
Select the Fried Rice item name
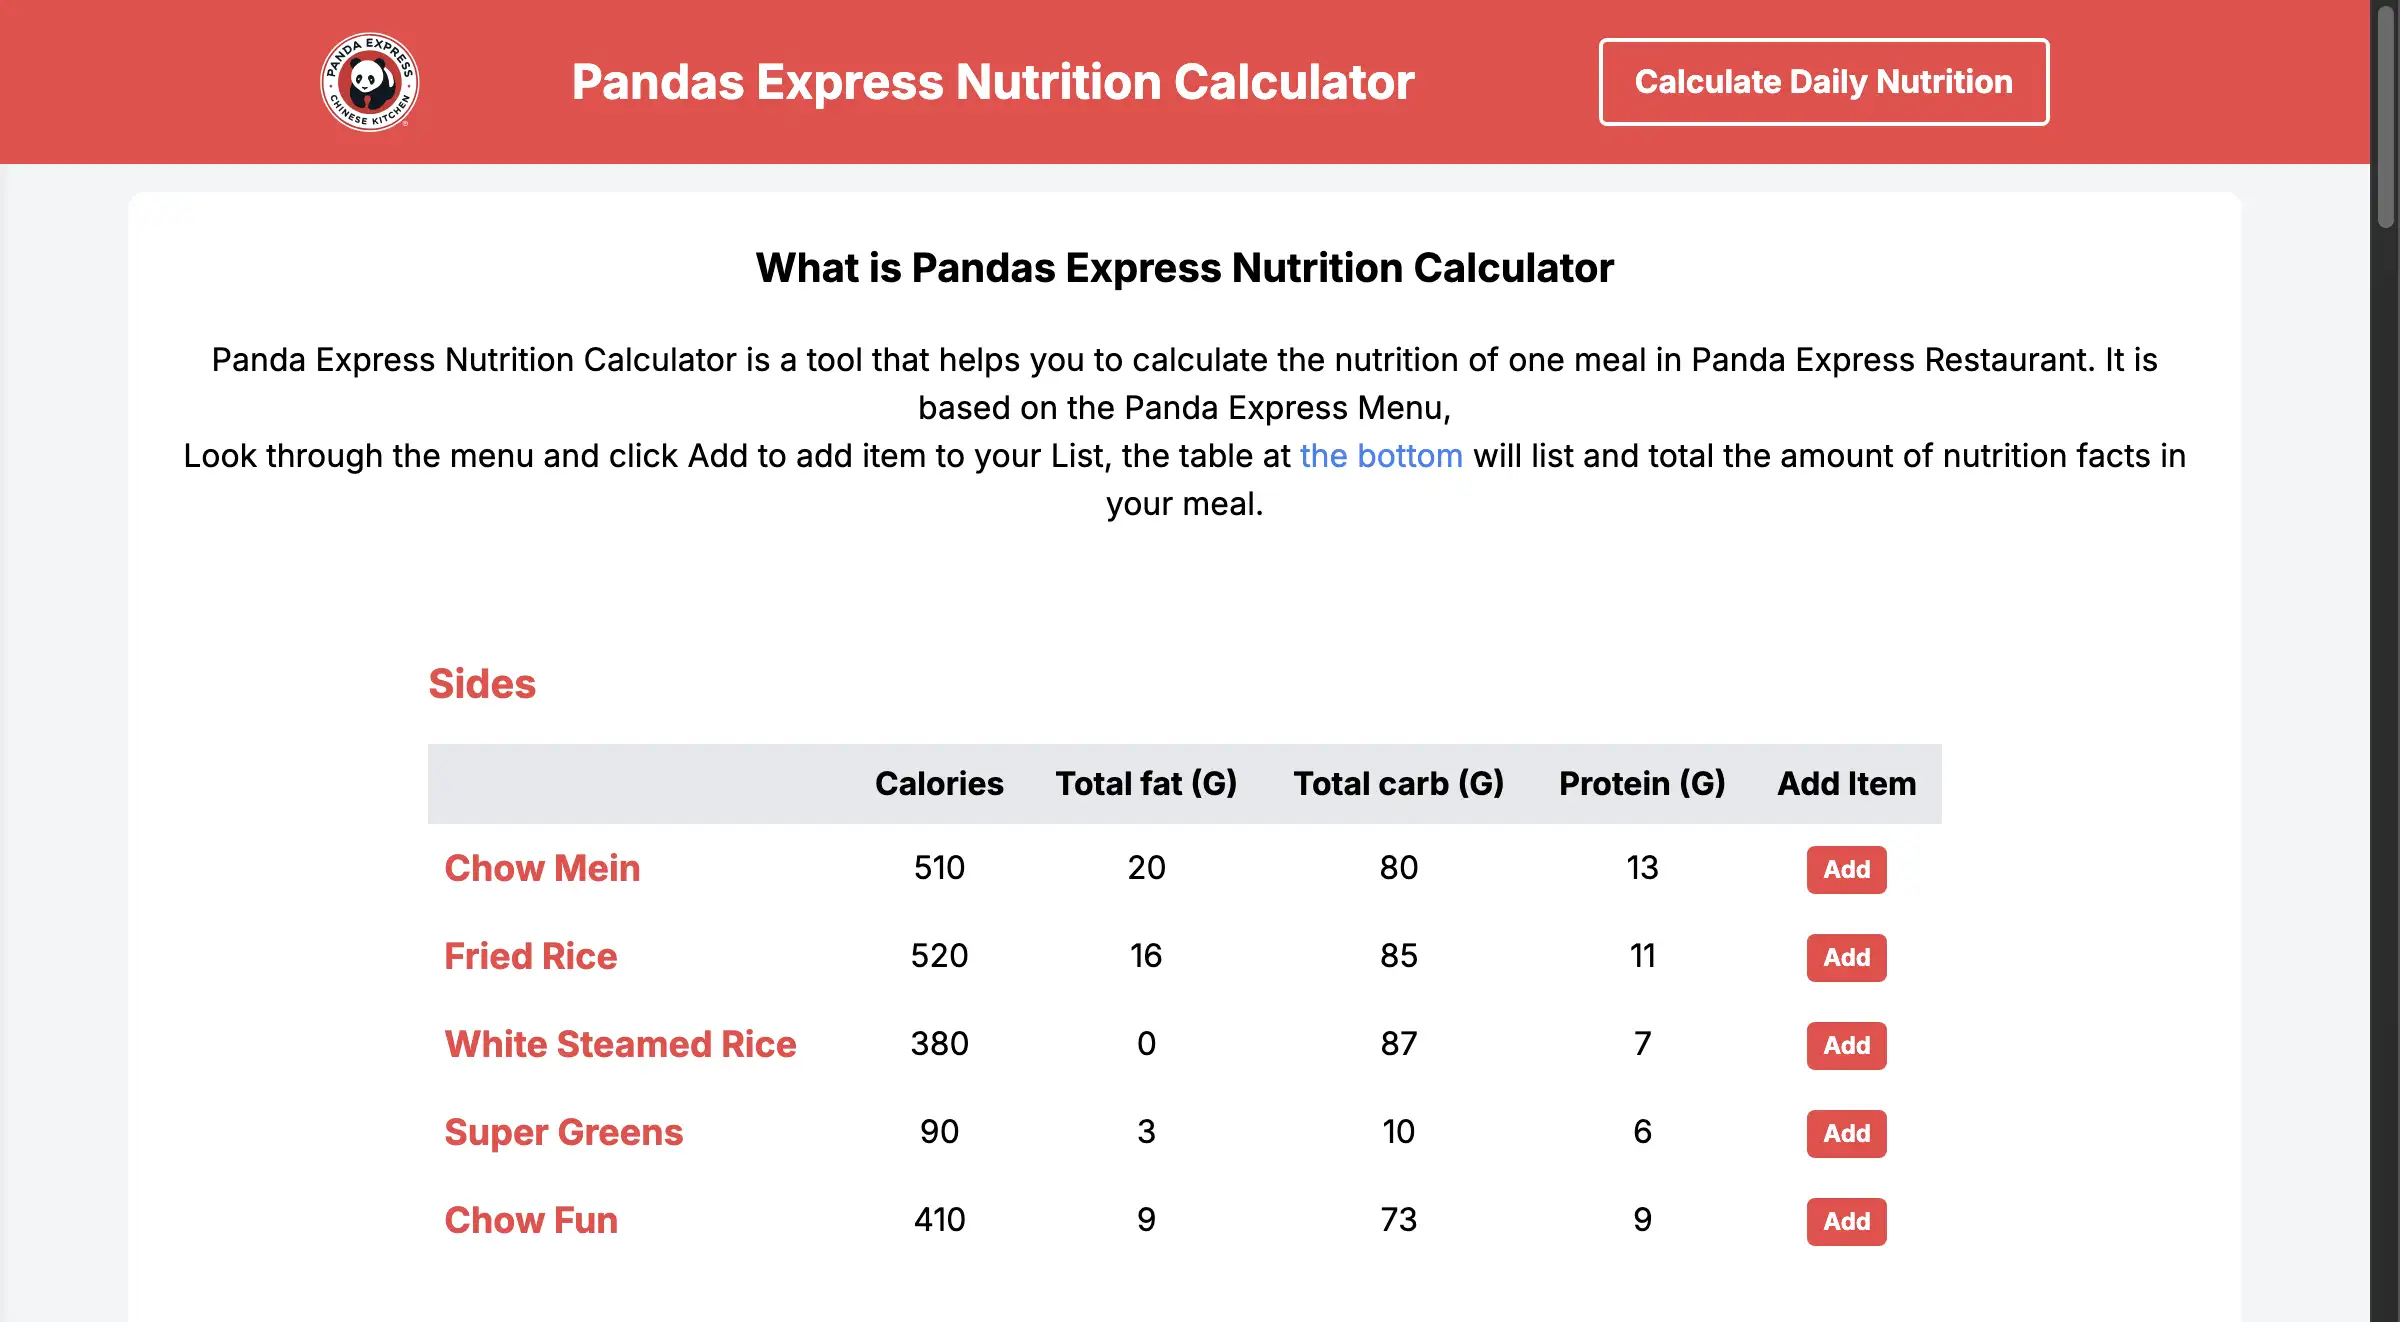point(530,956)
